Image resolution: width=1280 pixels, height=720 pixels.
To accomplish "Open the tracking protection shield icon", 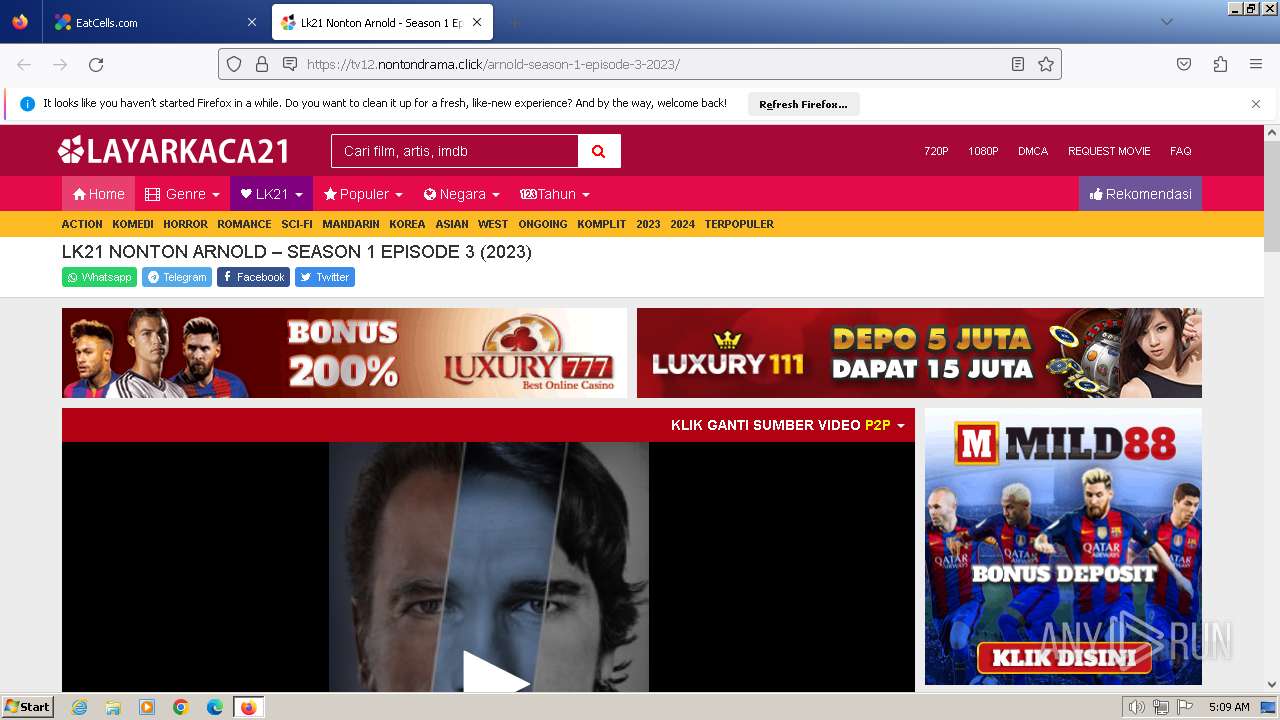I will pyautogui.click(x=234, y=64).
